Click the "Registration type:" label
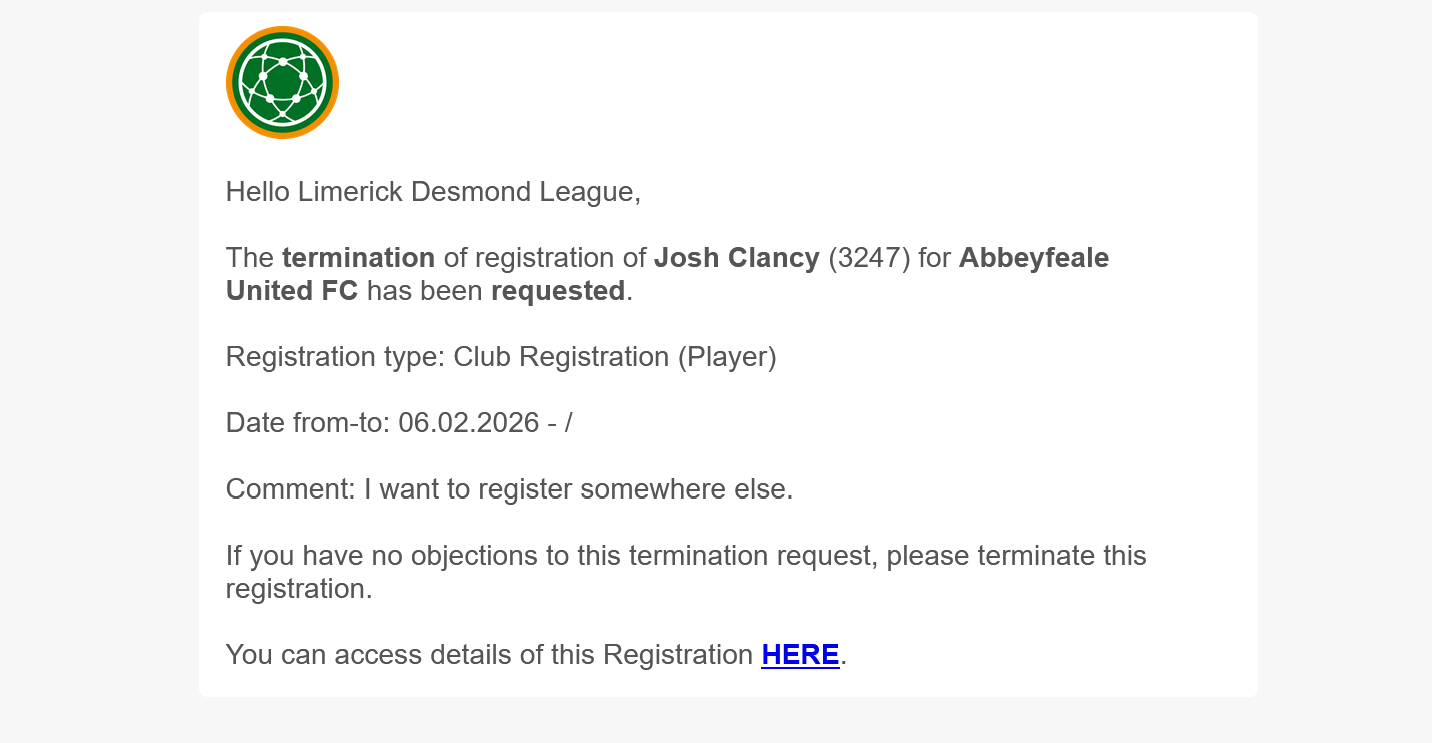 (335, 357)
